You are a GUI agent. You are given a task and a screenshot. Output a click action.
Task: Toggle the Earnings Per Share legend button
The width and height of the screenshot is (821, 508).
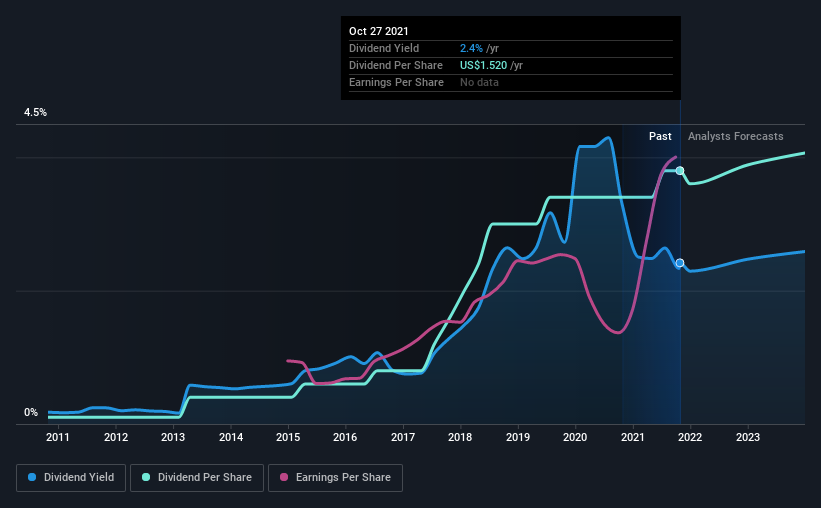(335, 478)
